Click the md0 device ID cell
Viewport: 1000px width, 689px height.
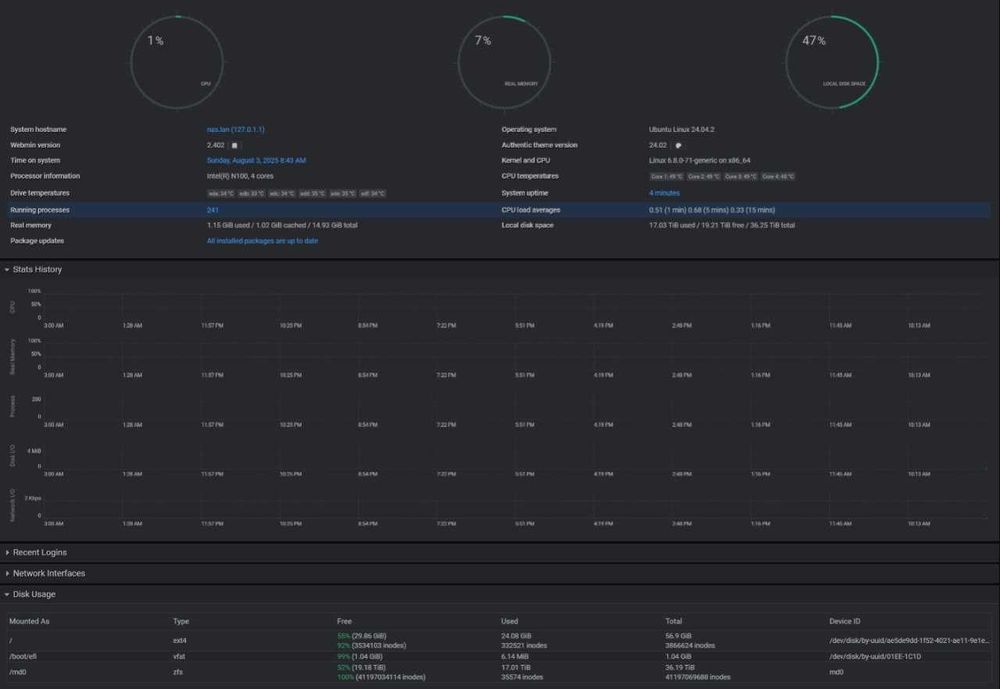point(836,672)
